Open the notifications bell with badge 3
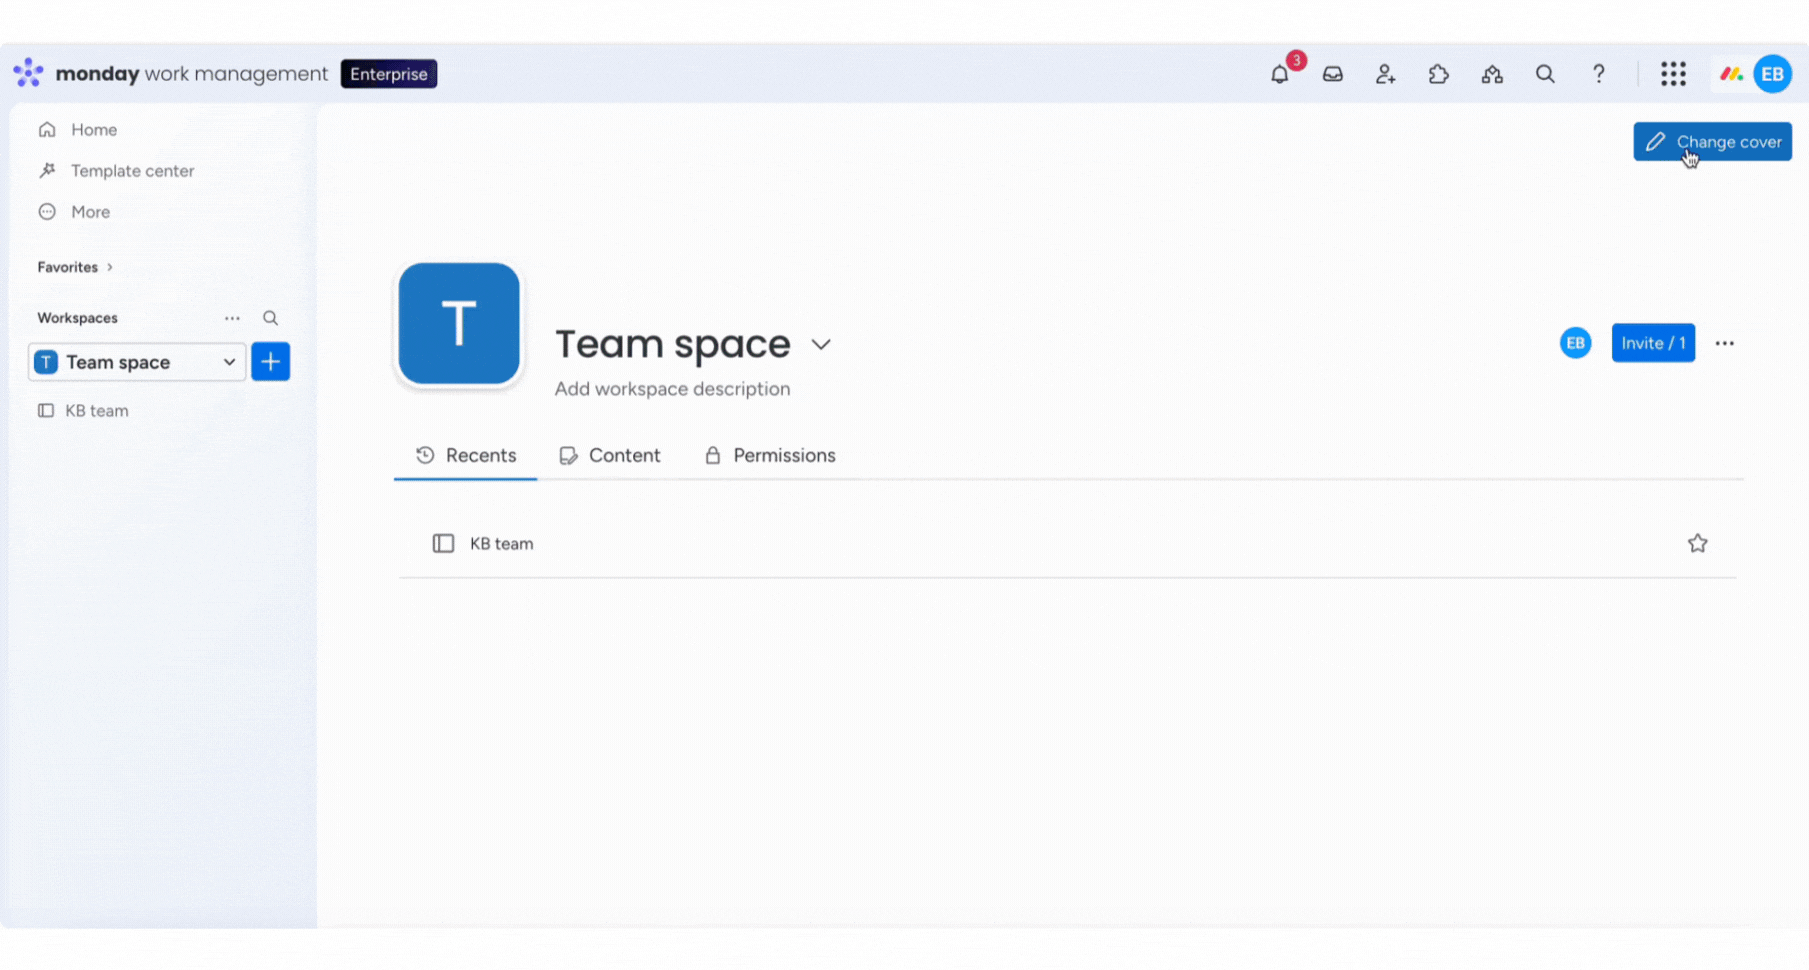The height and width of the screenshot is (970, 1809). pyautogui.click(x=1280, y=74)
